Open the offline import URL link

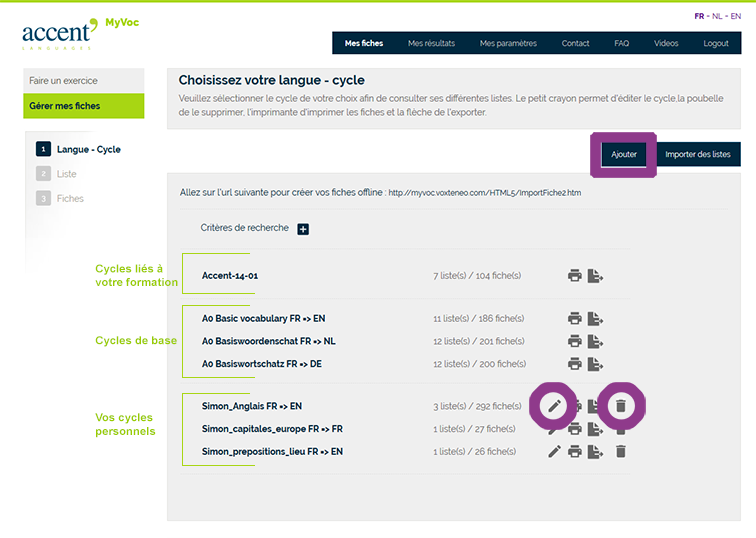tap(485, 193)
